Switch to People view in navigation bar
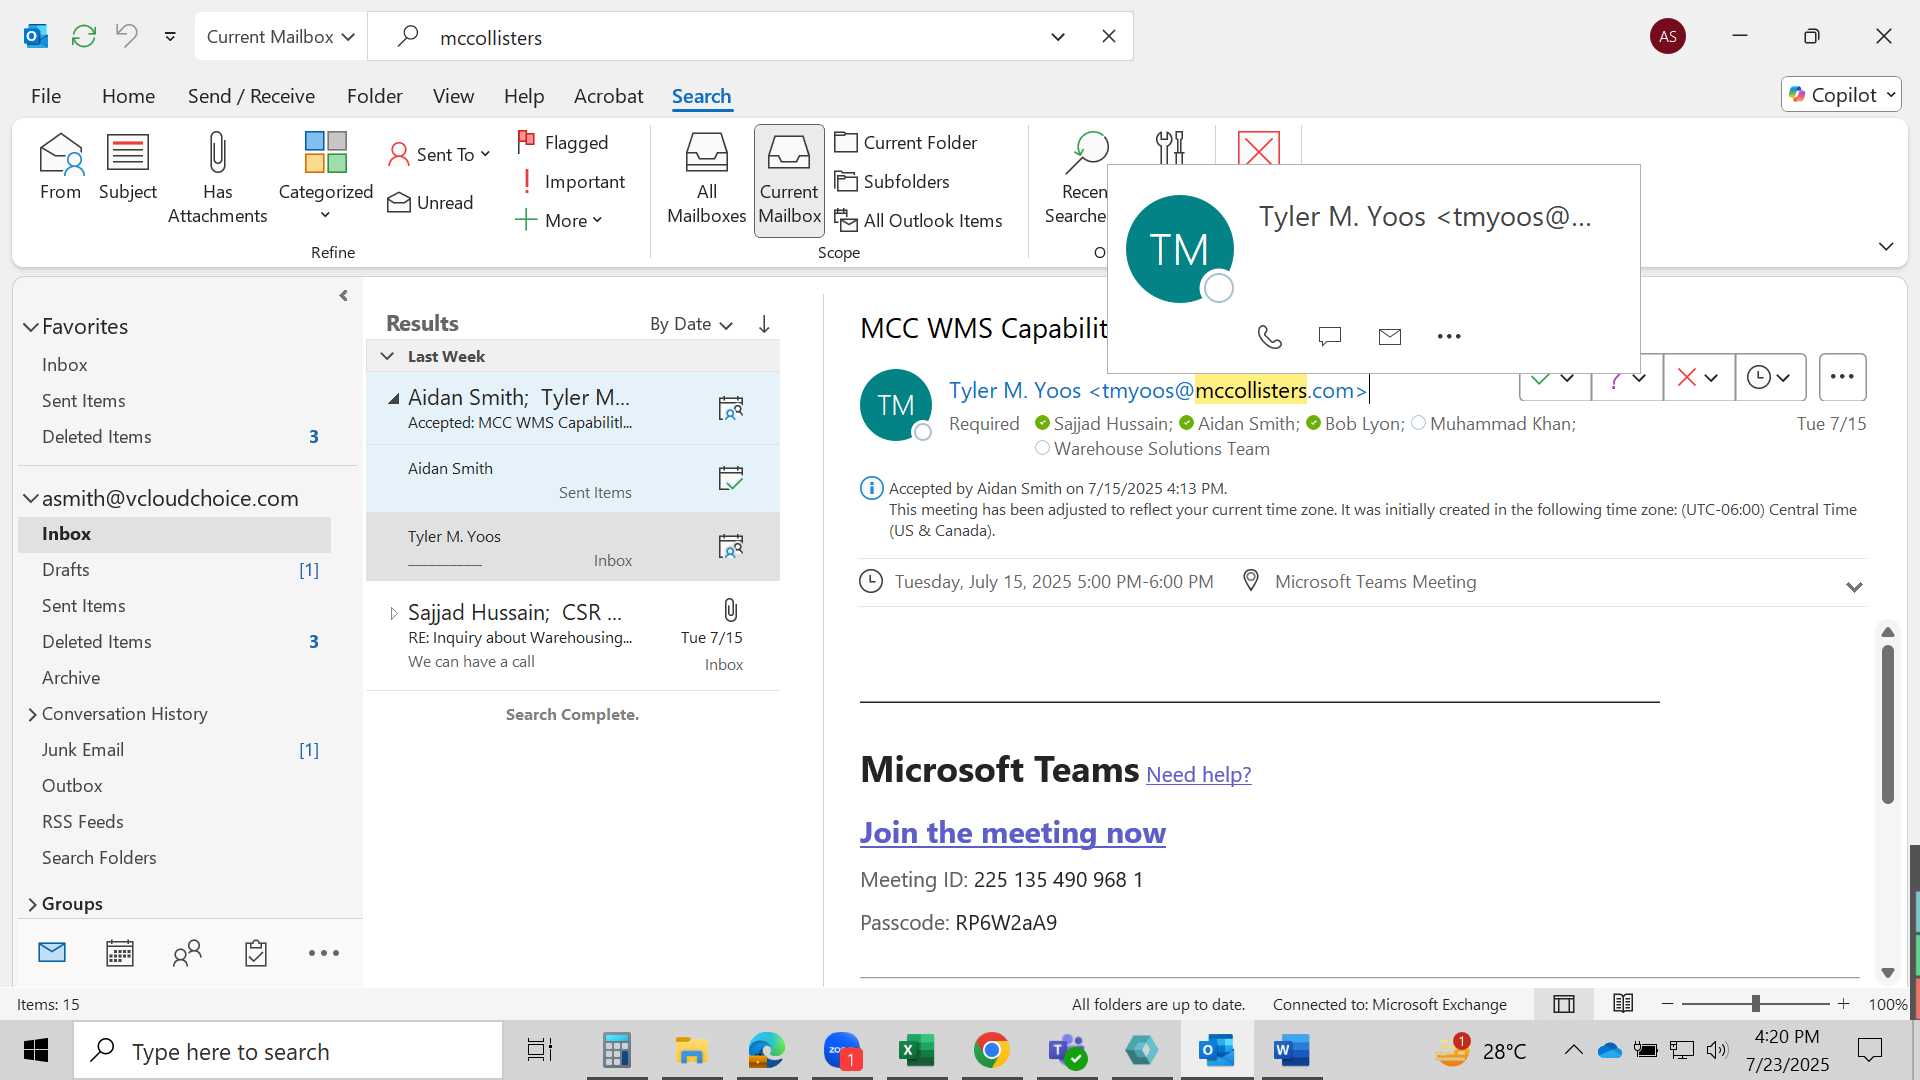Viewport: 1920px width, 1080px height. click(187, 953)
